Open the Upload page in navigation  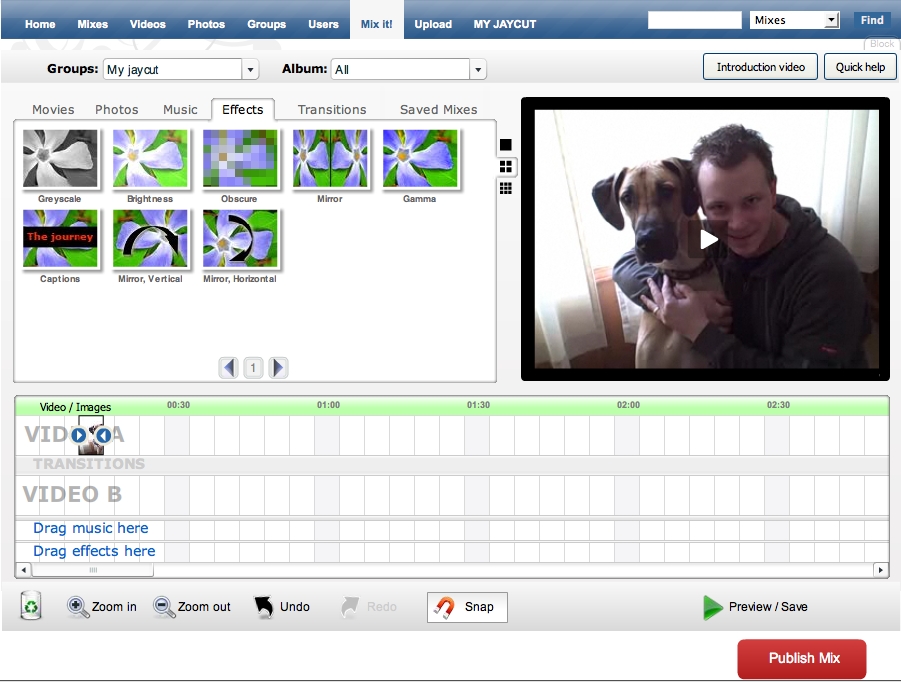pyautogui.click(x=433, y=24)
